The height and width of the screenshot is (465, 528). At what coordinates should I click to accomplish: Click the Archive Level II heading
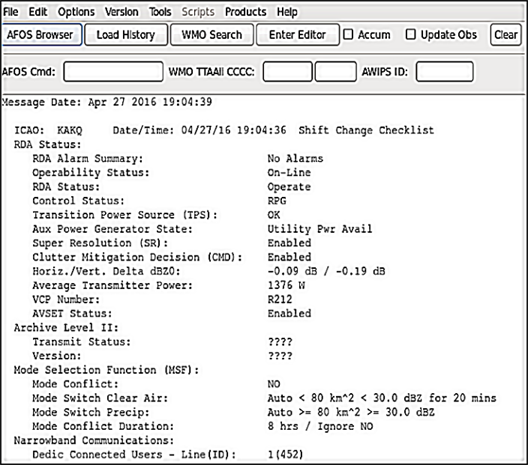tap(66, 328)
